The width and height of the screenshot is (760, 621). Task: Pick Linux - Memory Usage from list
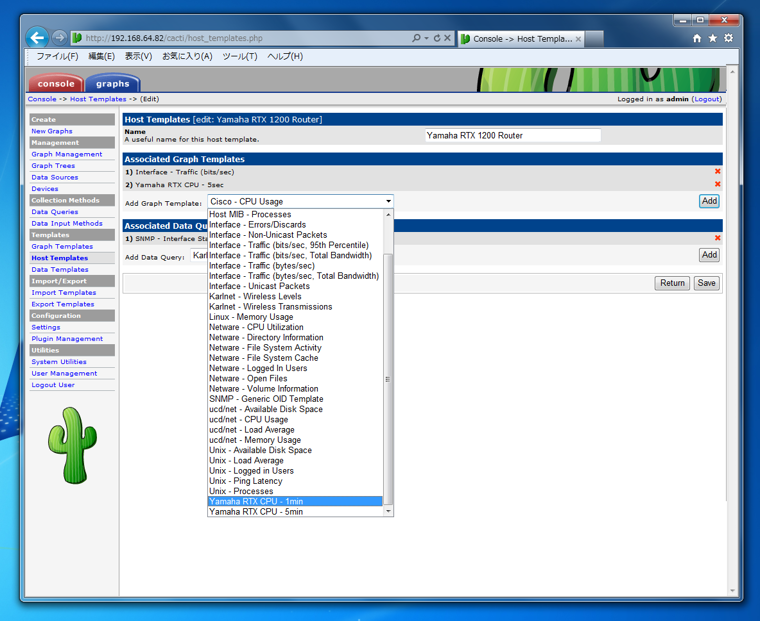pyautogui.click(x=295, y=317)
